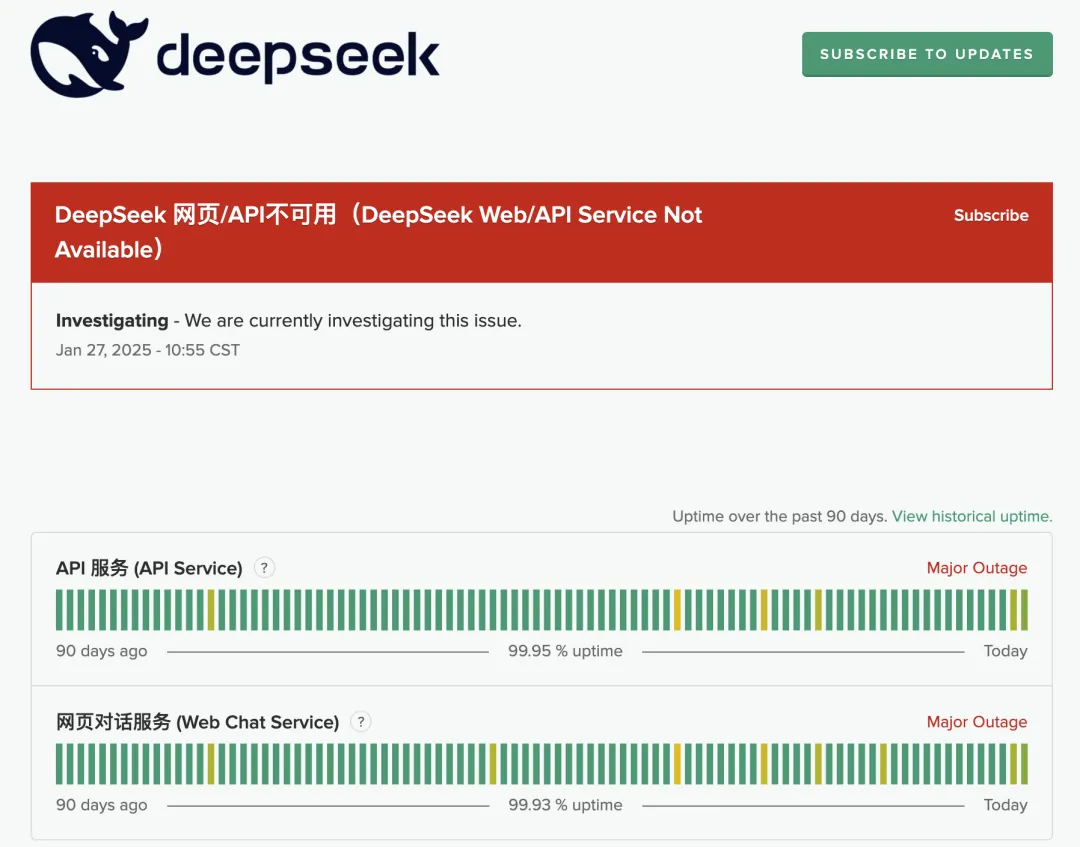The width and height of the screenshot is (1080, 847).
Task: Click API Service Major Outage status label
Action: pos(977,568)
